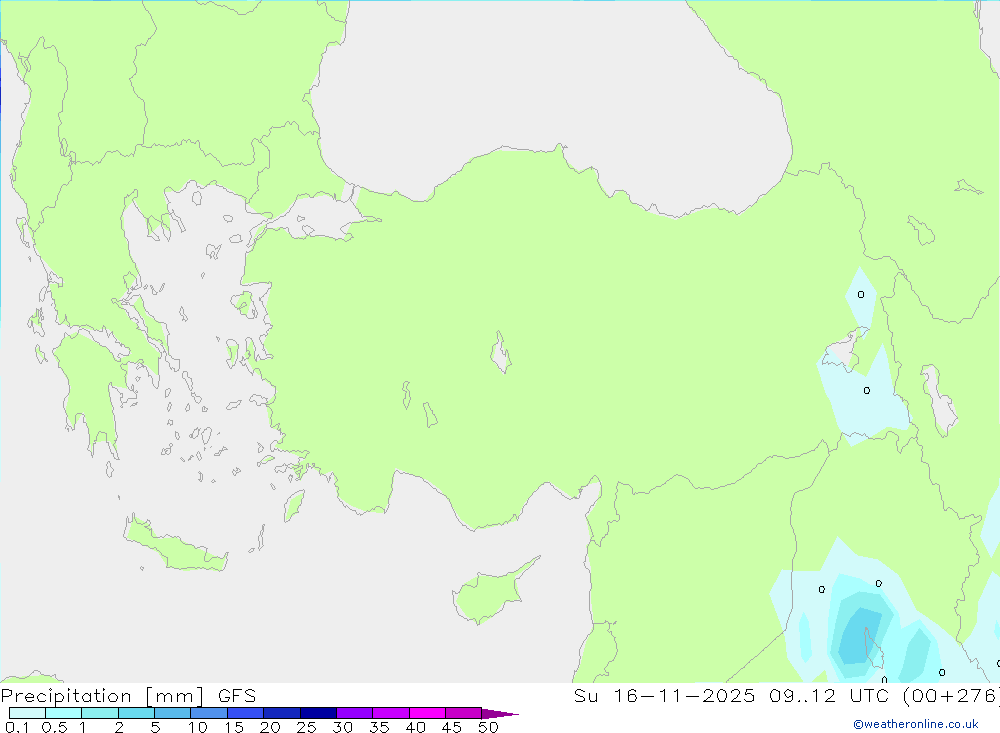The height and width of the screenshot is (733, 1000).
Task: Choose the 40–45 mm magenta legend swatch
Action: [x=427, y=713]
